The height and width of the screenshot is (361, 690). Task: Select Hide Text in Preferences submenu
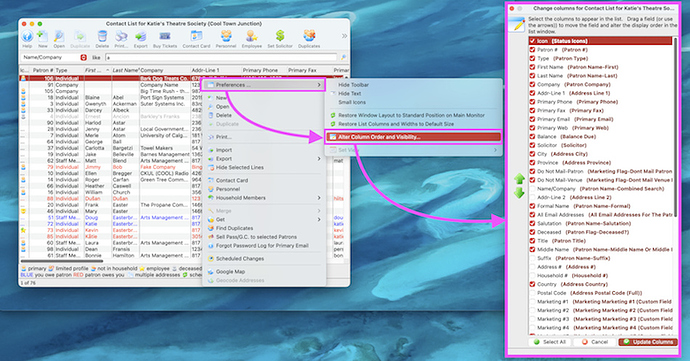point(349,93)
